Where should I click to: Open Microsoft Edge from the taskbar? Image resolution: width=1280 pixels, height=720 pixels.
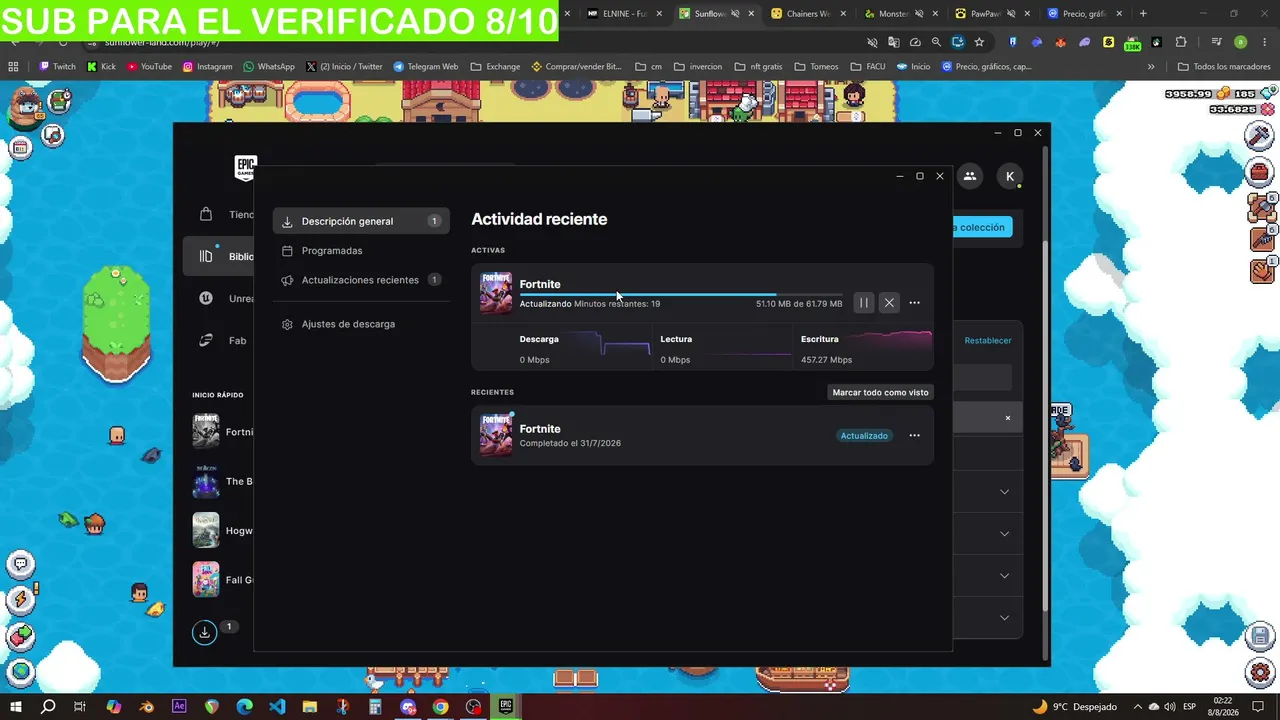tap(245, 707)
